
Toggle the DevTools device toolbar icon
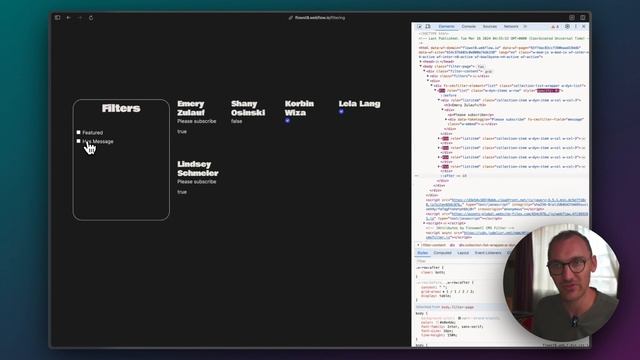[x=428, y=27]
